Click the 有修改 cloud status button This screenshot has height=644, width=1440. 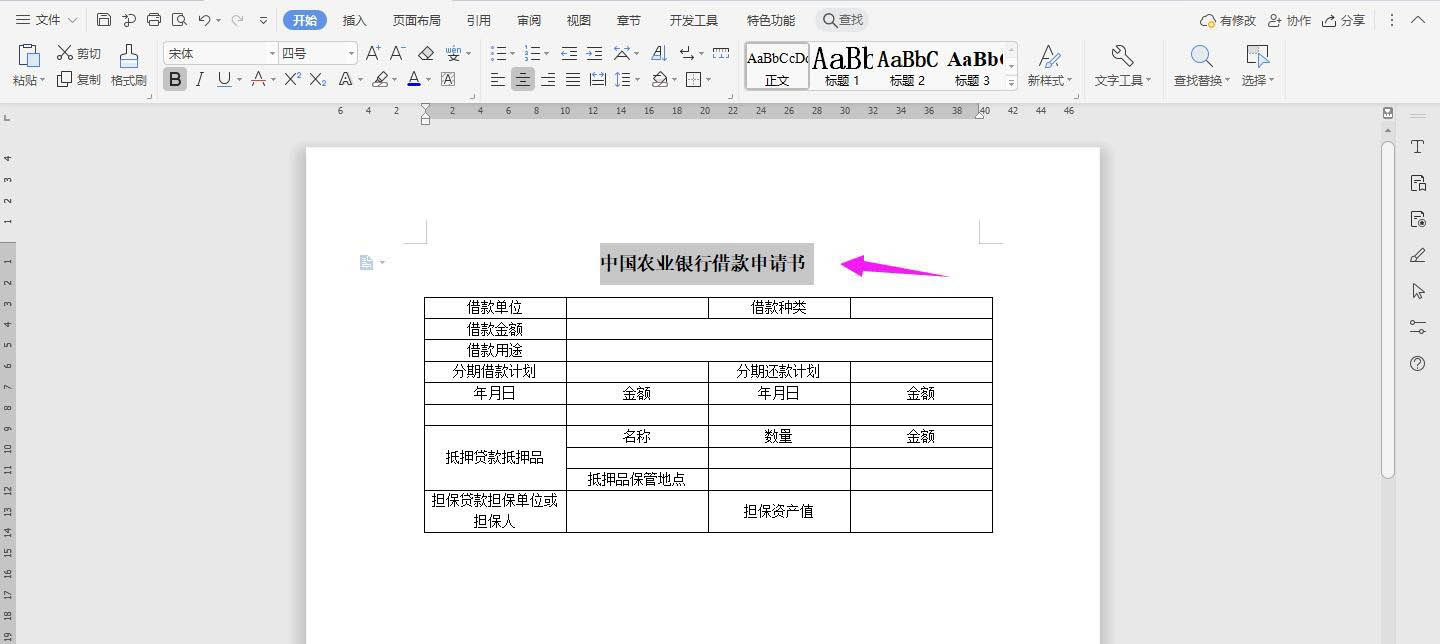click(1227, 20)
